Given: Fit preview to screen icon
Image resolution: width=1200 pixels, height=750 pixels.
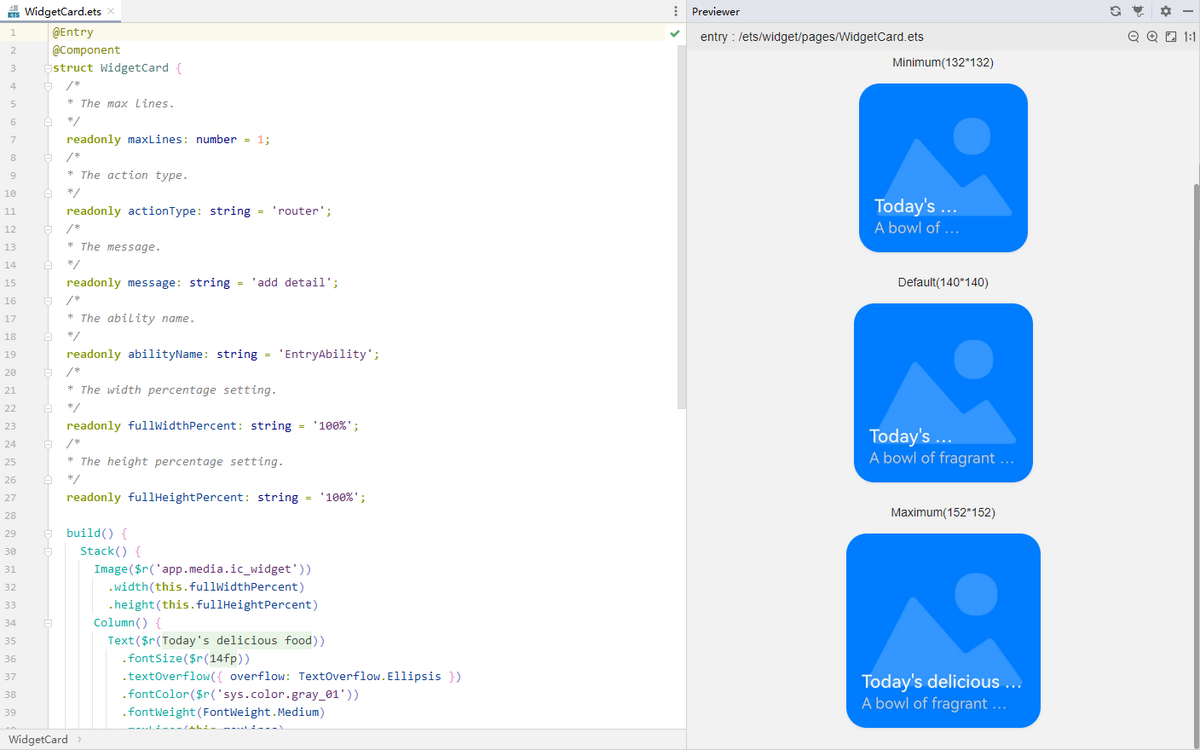Looking at the screenshot, I should click(1171, 37).
